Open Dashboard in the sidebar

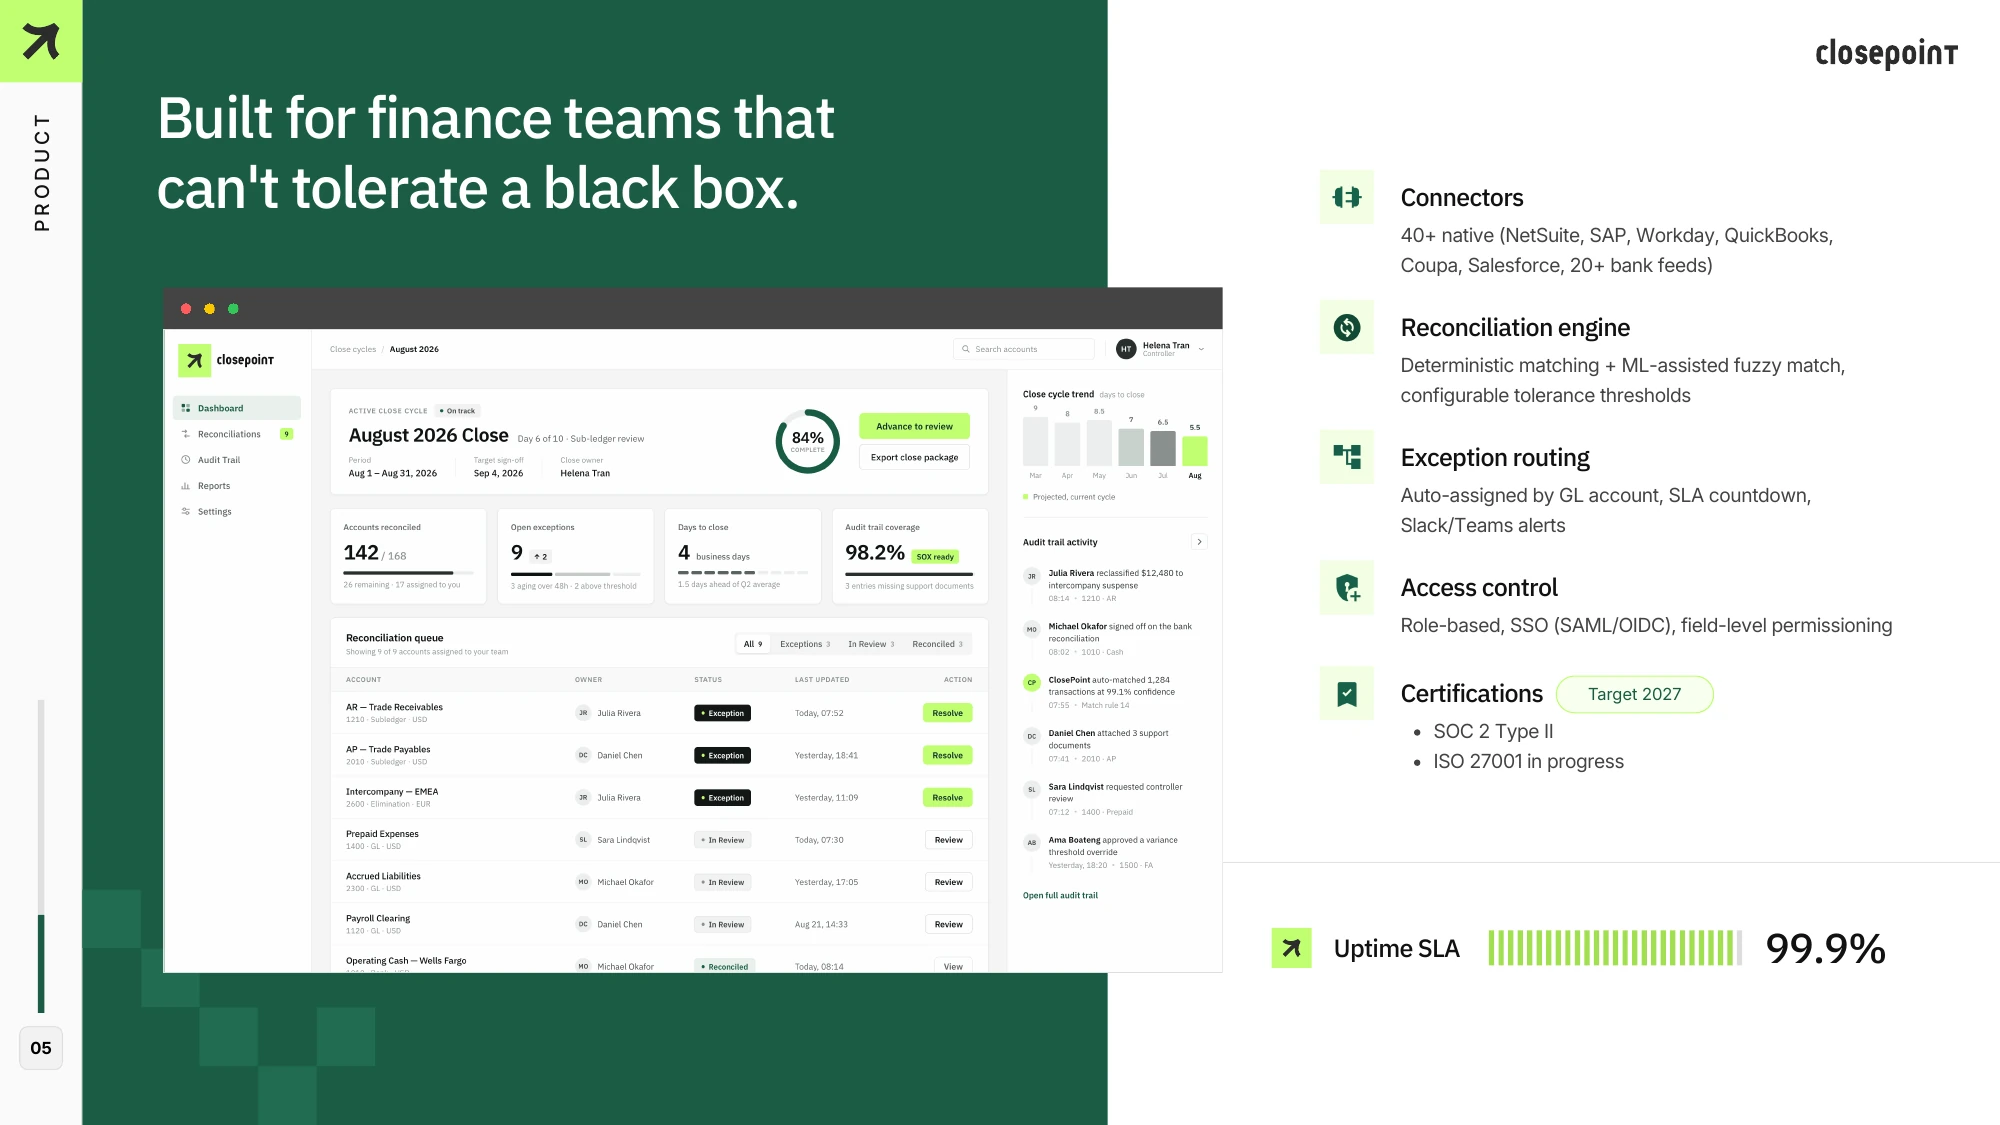click(237, 408)
